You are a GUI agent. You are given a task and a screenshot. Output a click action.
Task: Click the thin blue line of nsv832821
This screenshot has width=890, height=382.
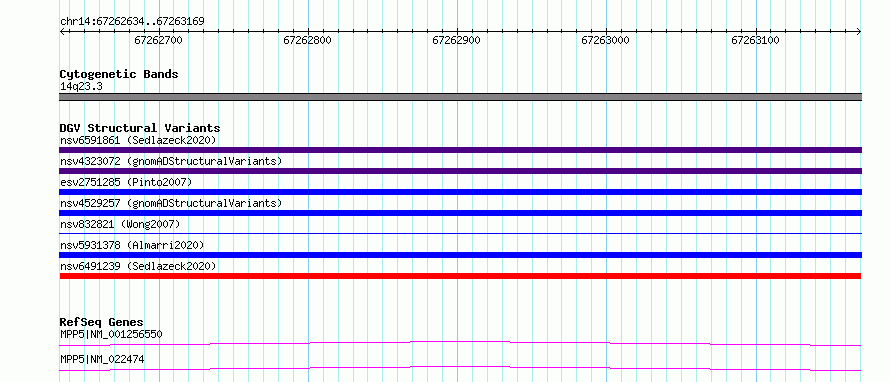click(x=460, y=233)
